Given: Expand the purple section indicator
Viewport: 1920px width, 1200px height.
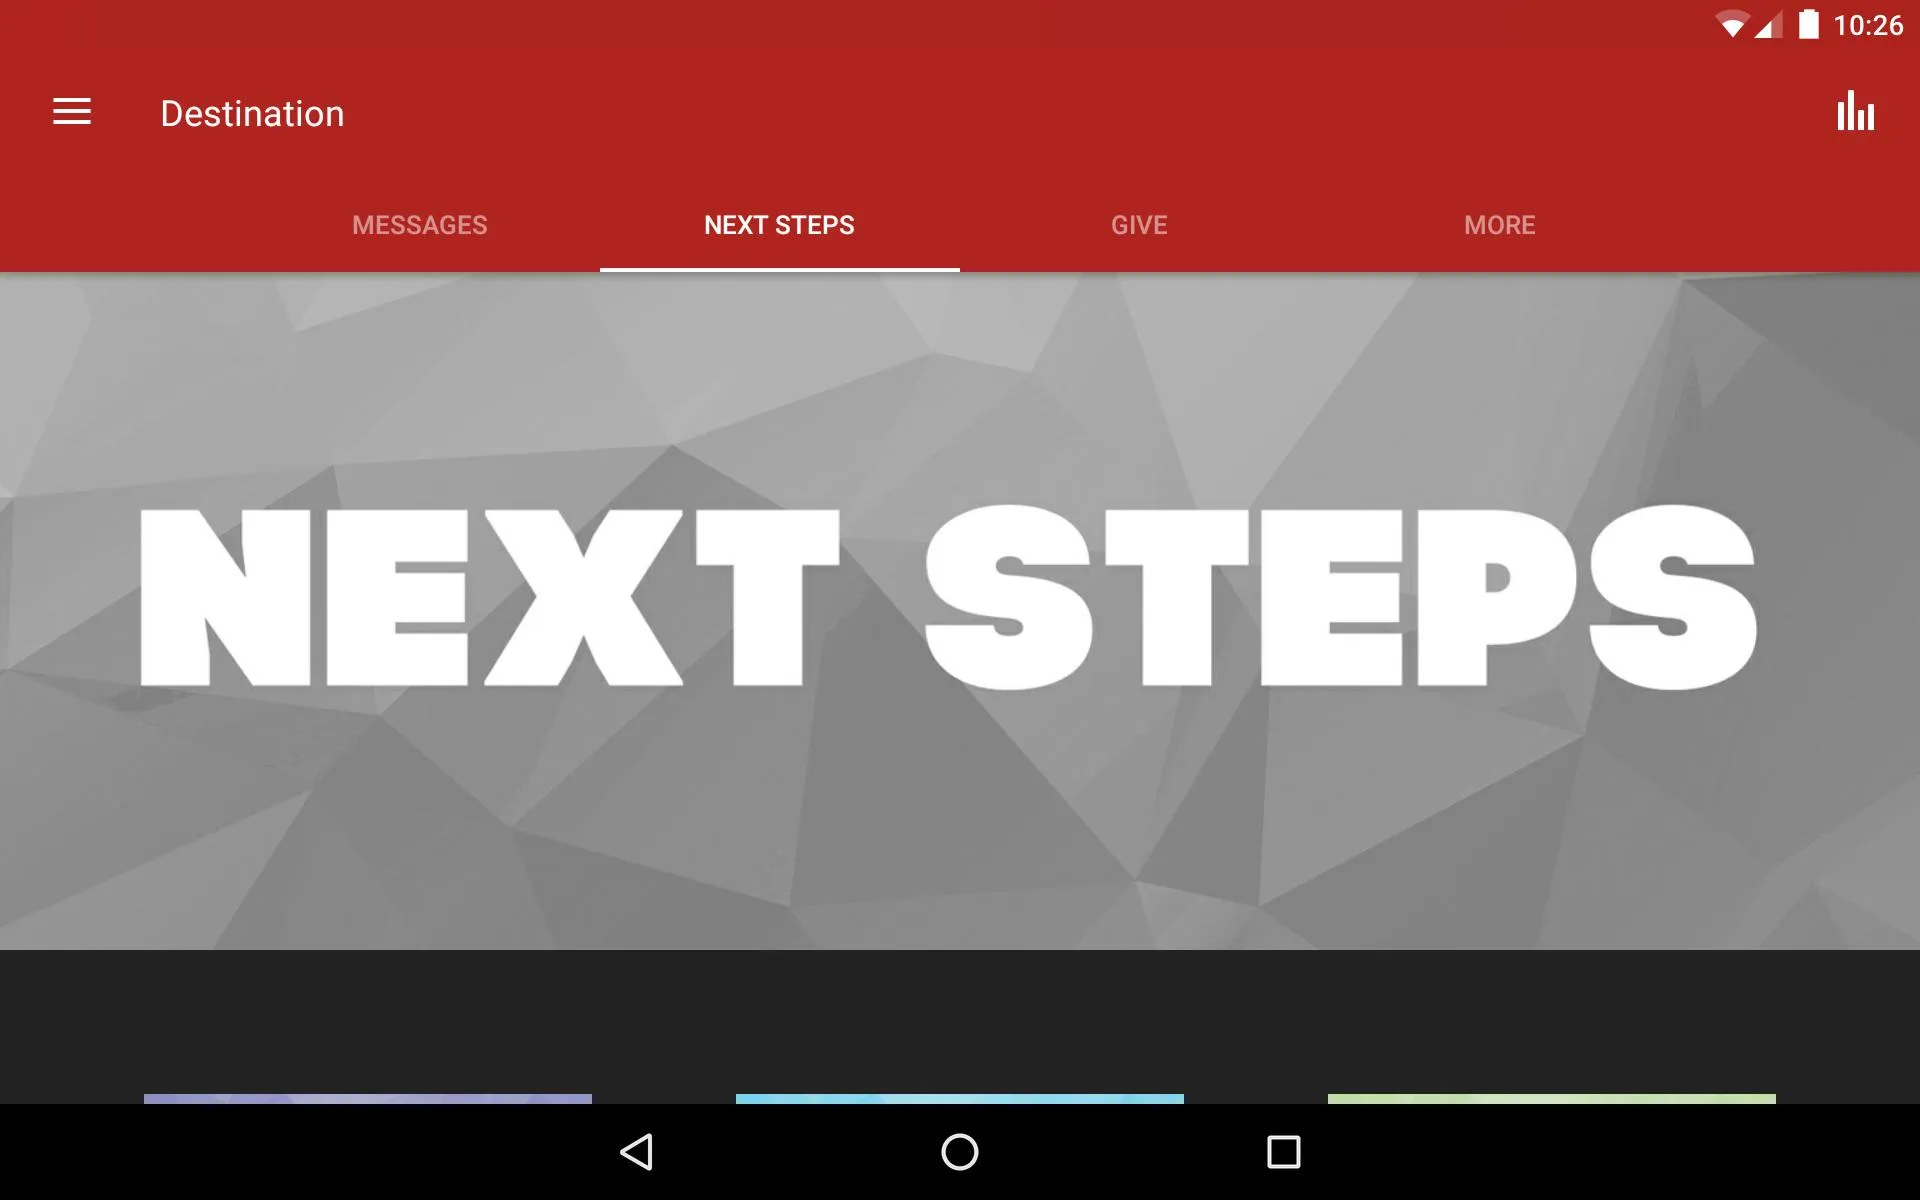Looking at the screenshot, I should (368, 1098).
